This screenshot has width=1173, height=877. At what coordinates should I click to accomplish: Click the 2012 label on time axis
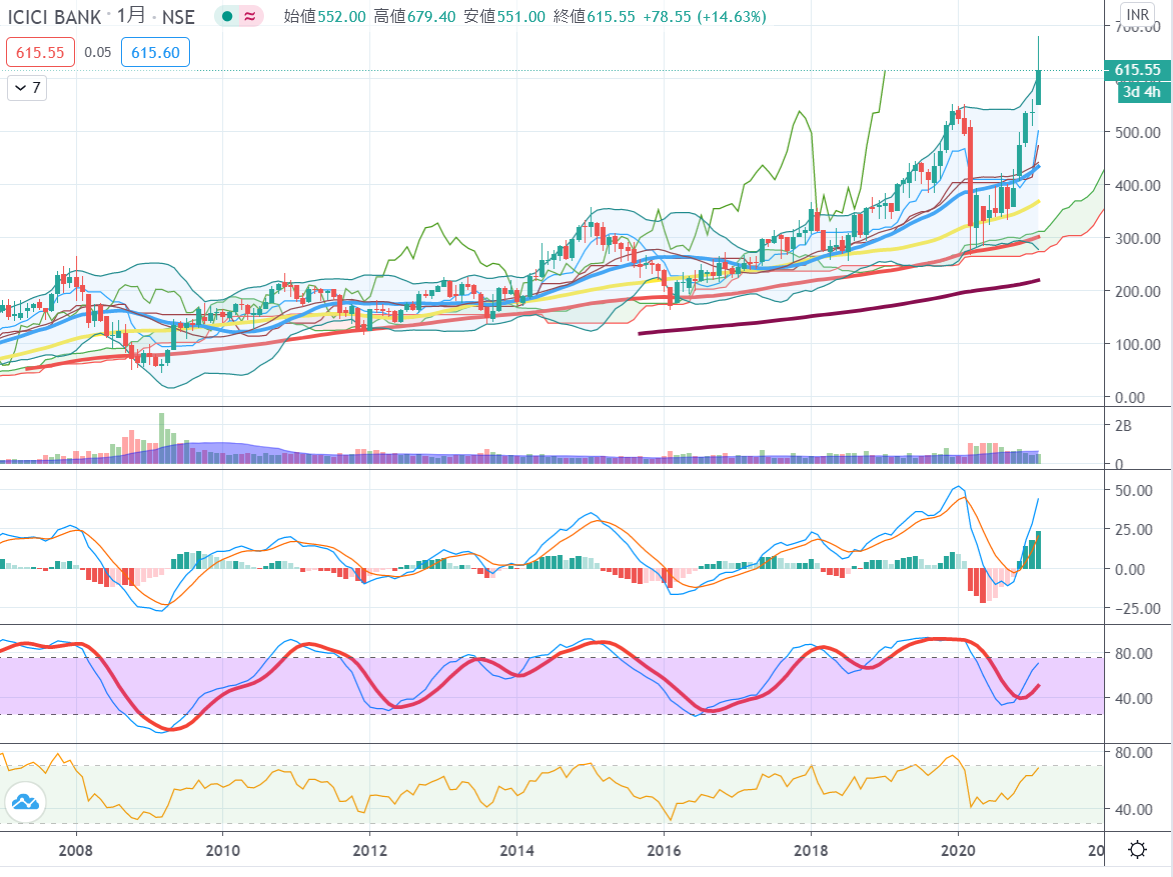tap(370, 850)
